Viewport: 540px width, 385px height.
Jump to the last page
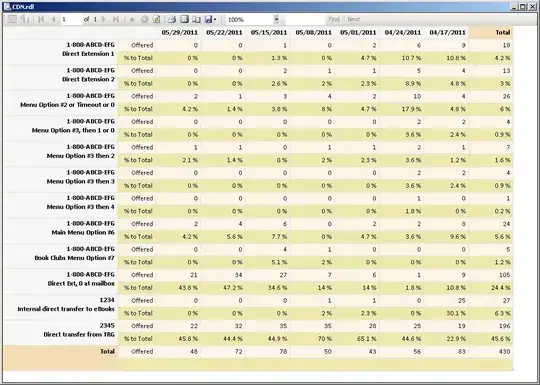[x=116, y=19]
